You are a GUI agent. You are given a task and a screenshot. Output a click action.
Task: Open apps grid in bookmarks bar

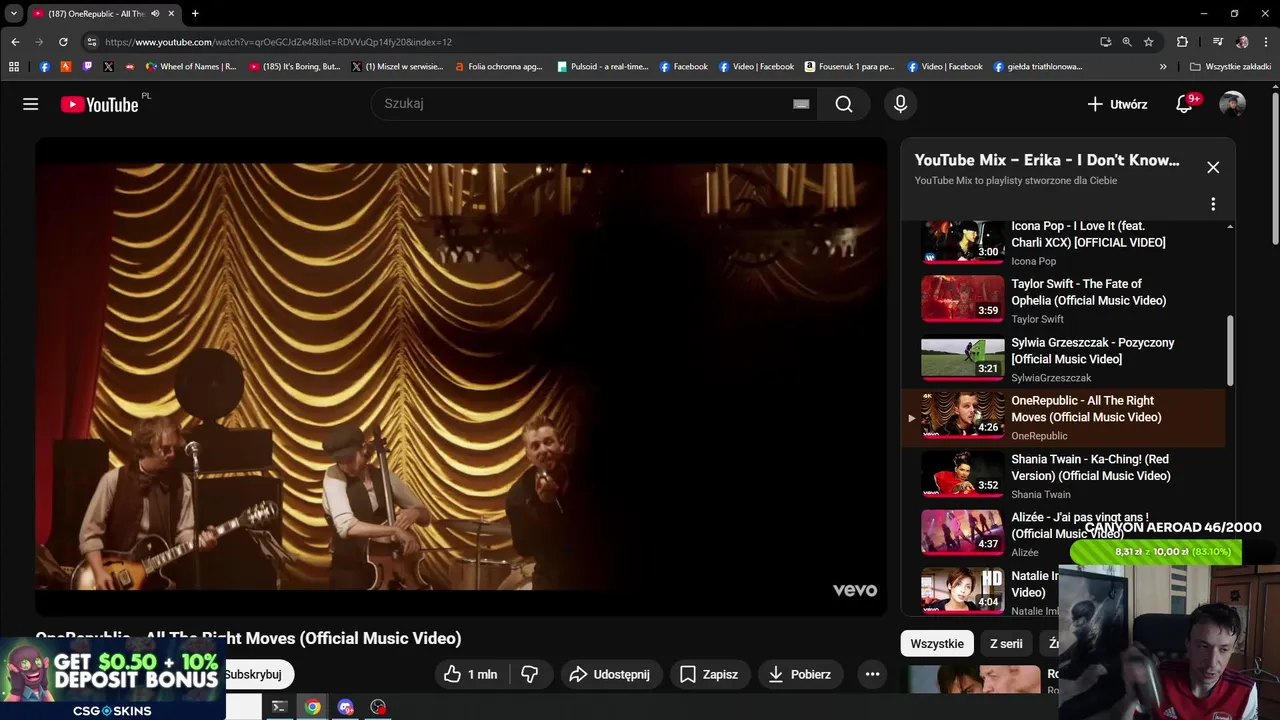14,67
